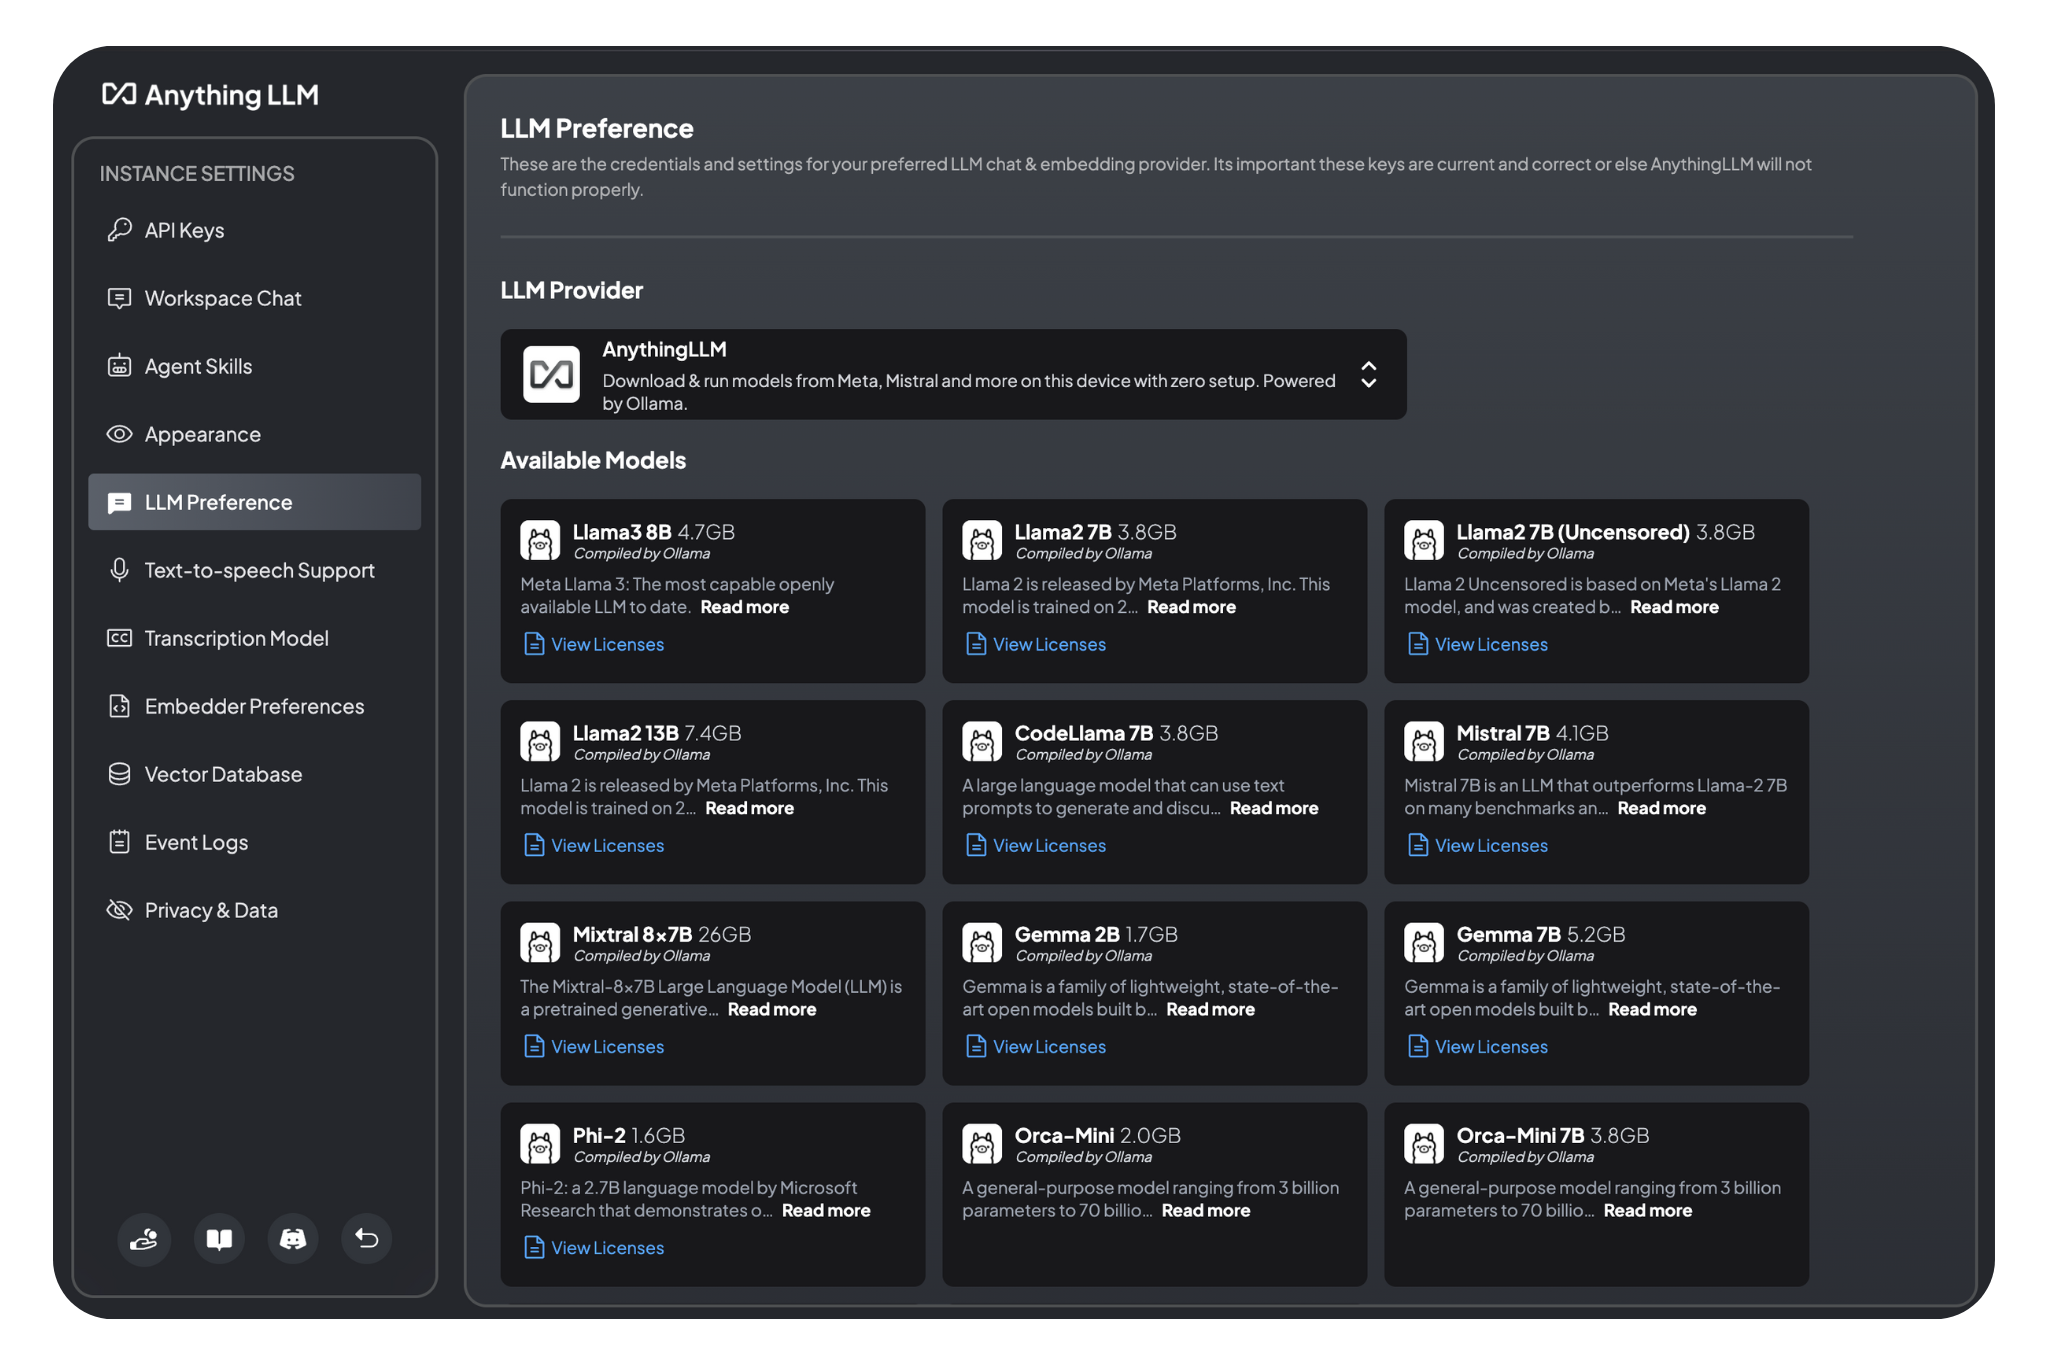Open Transcription Model settings
2048x1365 pixels.
coord(255,638)
